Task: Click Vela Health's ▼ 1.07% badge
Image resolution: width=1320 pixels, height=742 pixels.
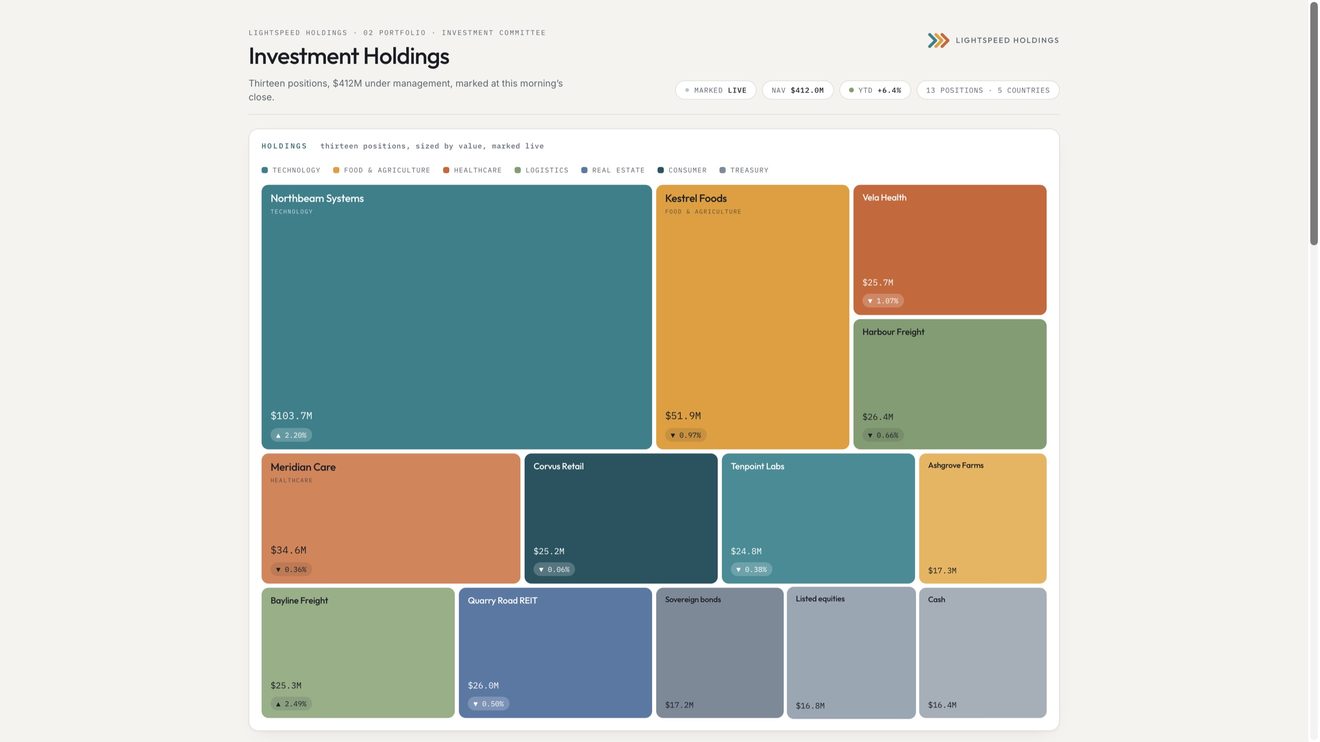Action: tap(883, 301)
